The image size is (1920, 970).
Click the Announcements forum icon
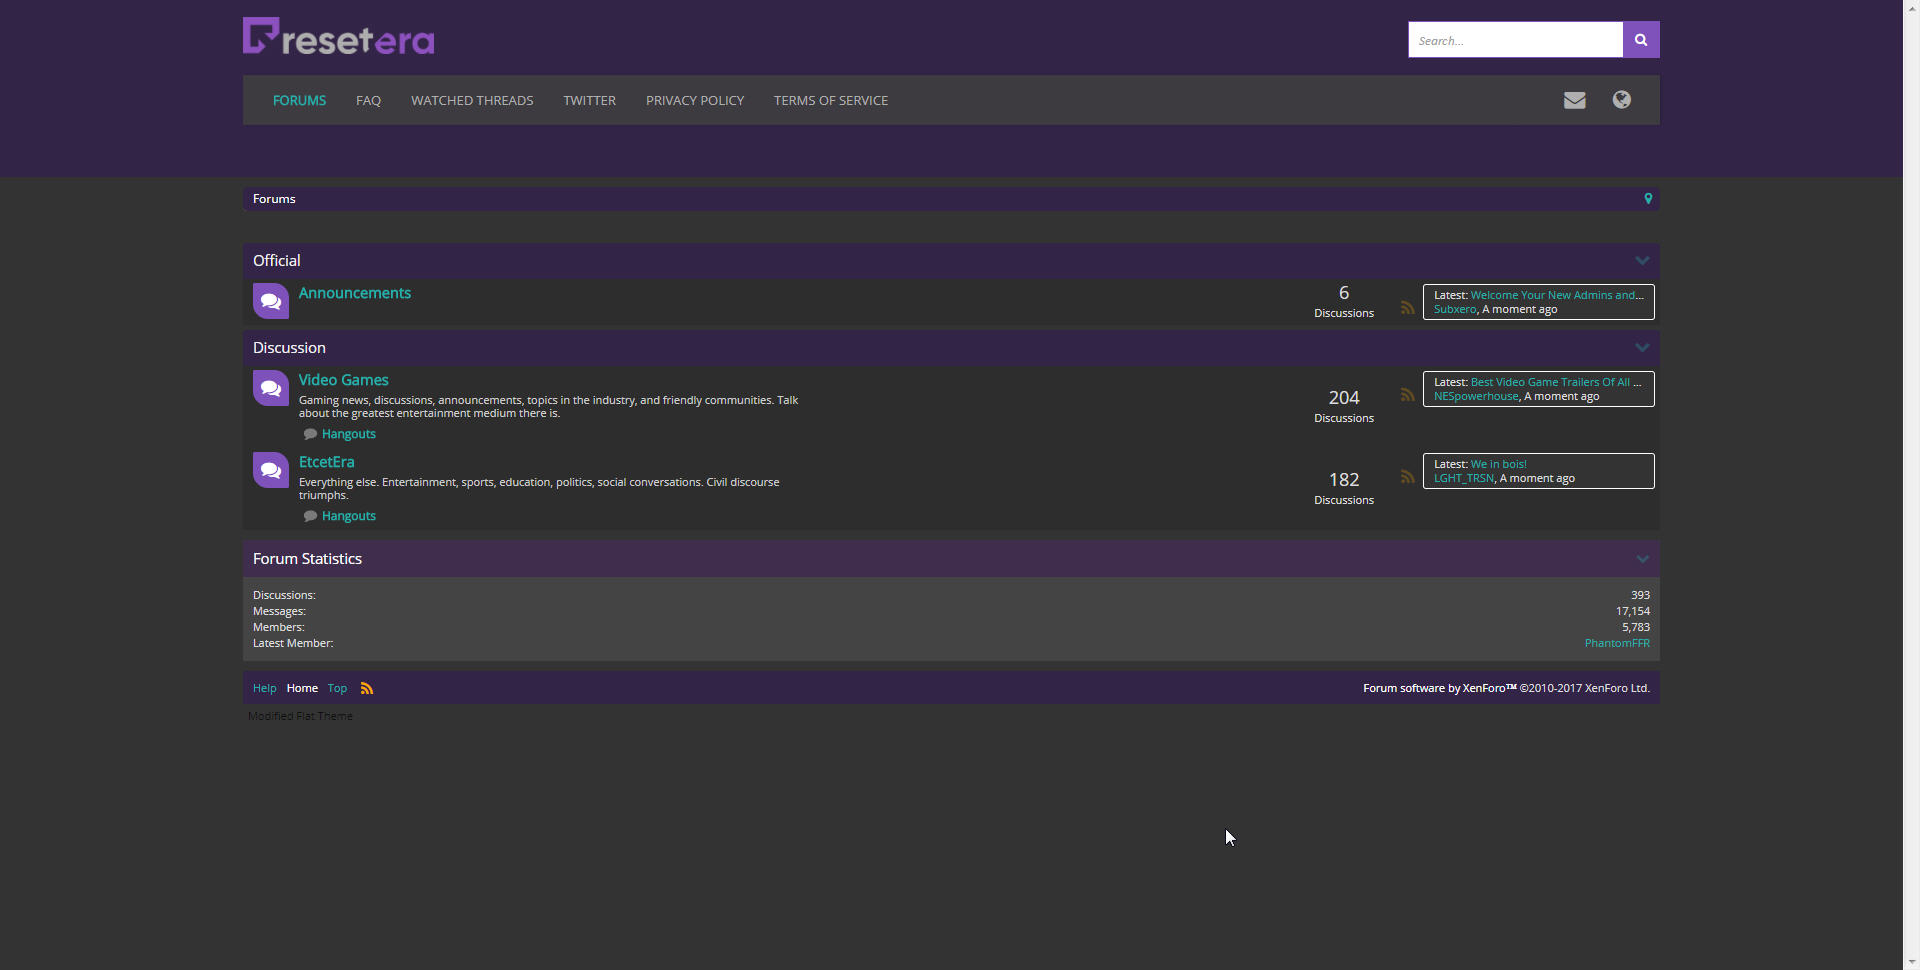click(270, 301)
